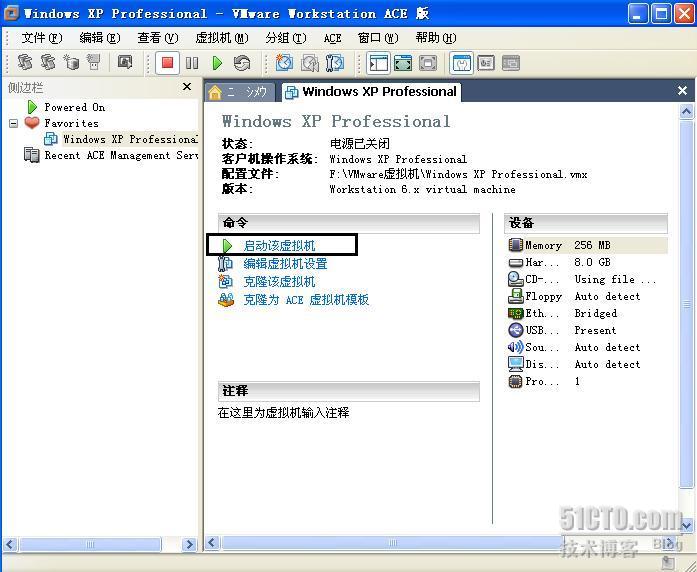
Task: Switch to the Home tab
Action: coord(240,92)
